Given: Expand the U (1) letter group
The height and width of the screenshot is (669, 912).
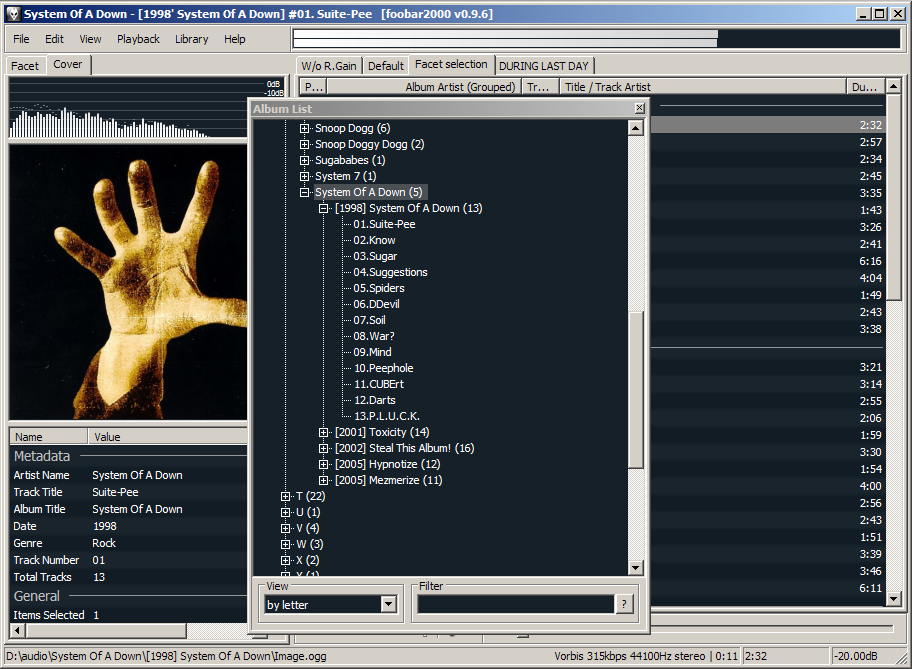Looking at the screenshot, I should tap(285, 512).
